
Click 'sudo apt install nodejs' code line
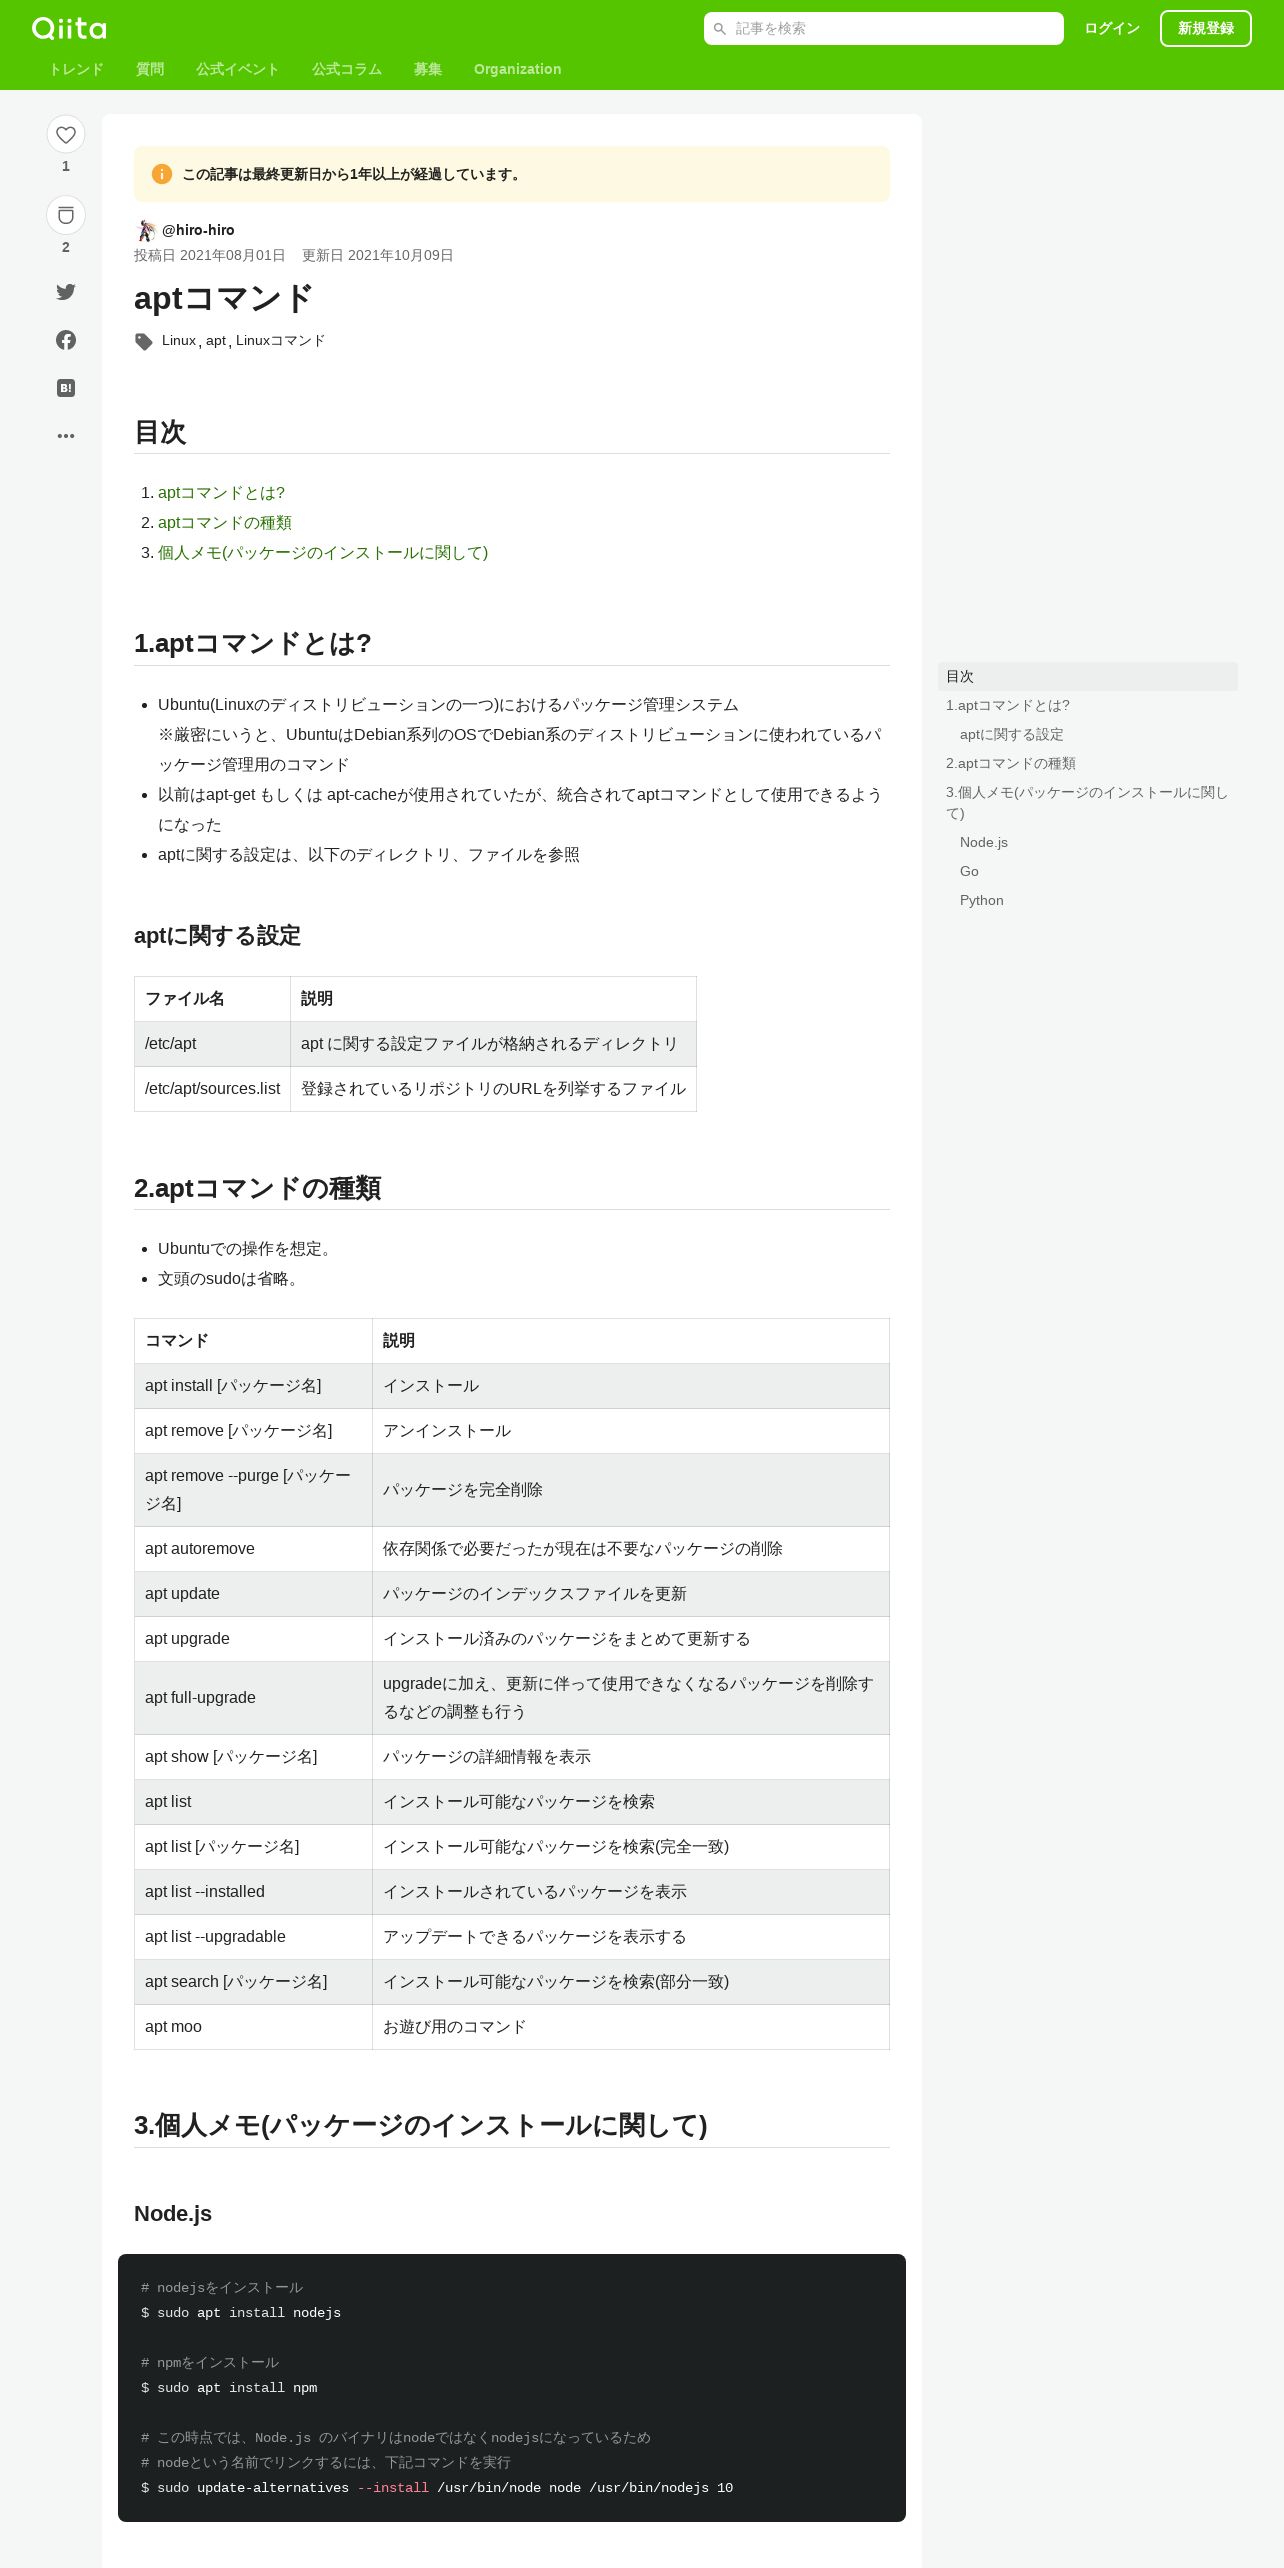(241, 2313)
